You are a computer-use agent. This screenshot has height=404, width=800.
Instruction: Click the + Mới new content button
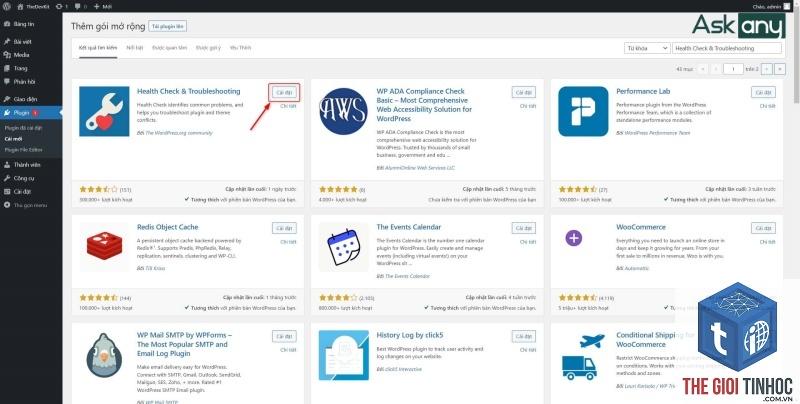click(x=103, y=7)
